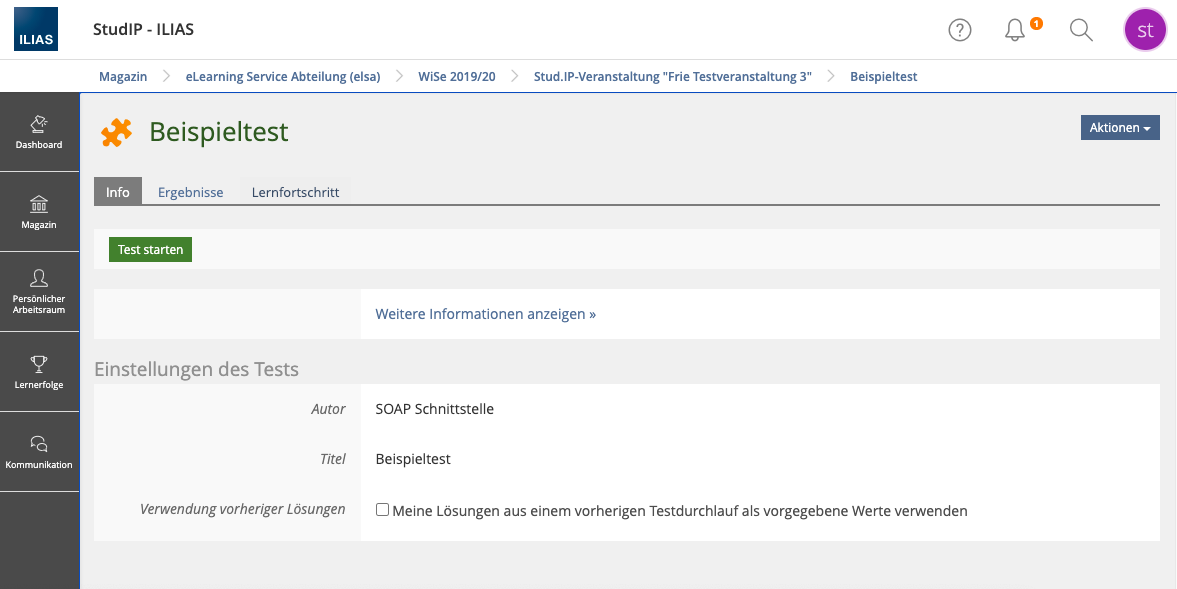This screenshot has height=589, width=1177.
Task: Show Weitere Informationen anzeigen link
Action: (x=486, y=314)
